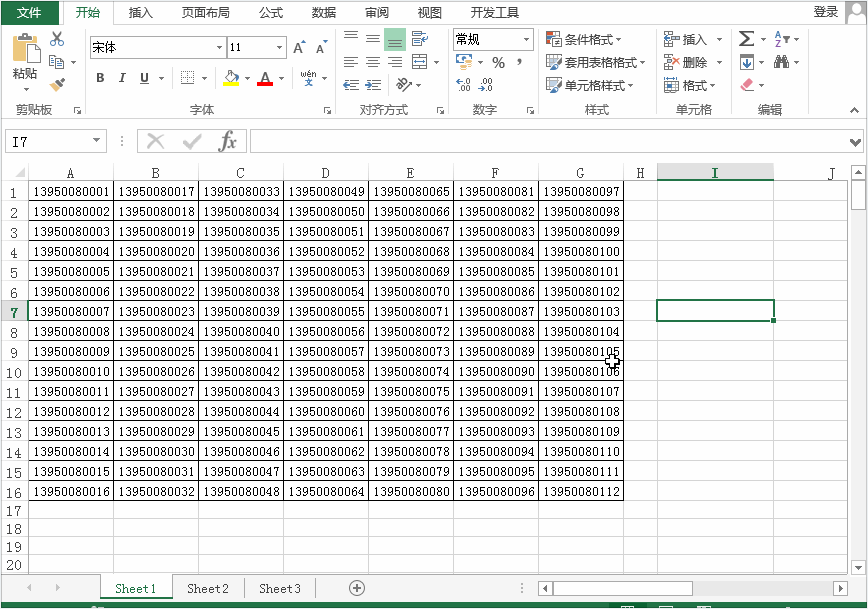Toggle bold formatting

coord(100,78)
